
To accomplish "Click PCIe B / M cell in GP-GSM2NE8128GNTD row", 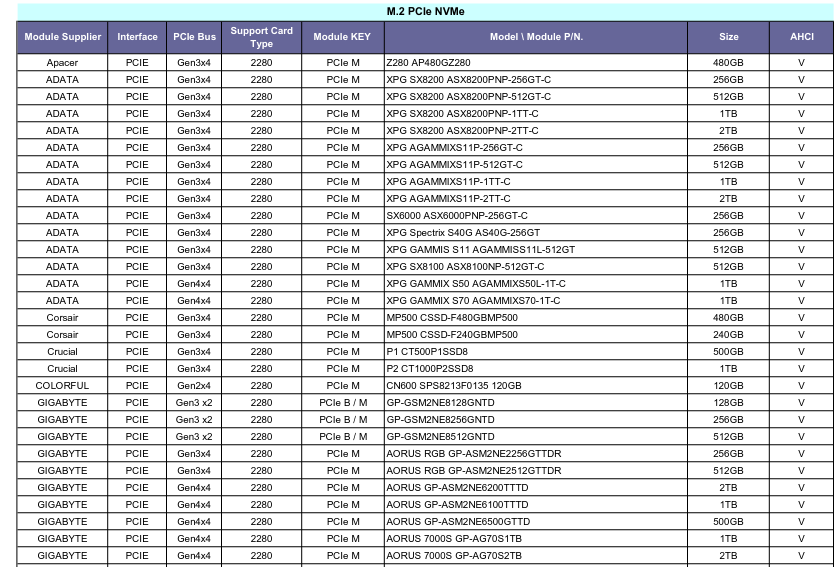I will [x=343, y=402].
